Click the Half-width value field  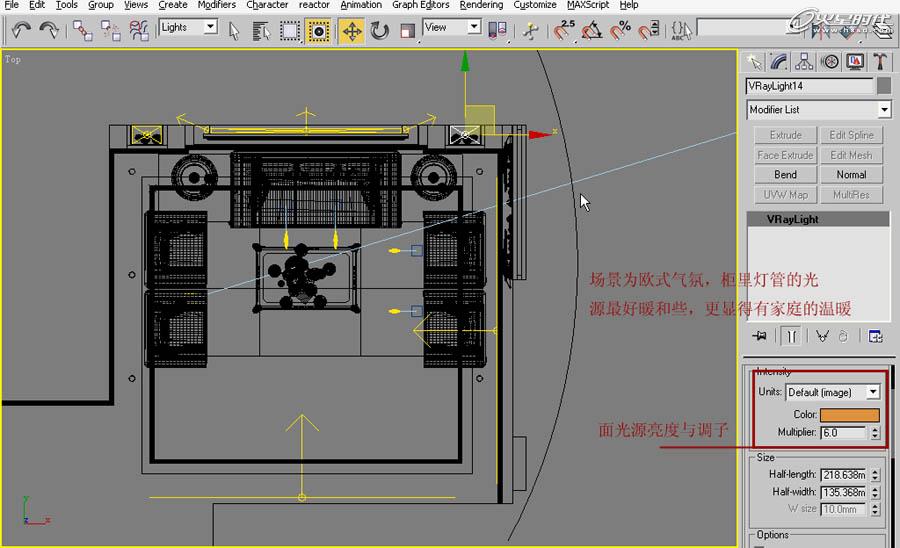843,492
